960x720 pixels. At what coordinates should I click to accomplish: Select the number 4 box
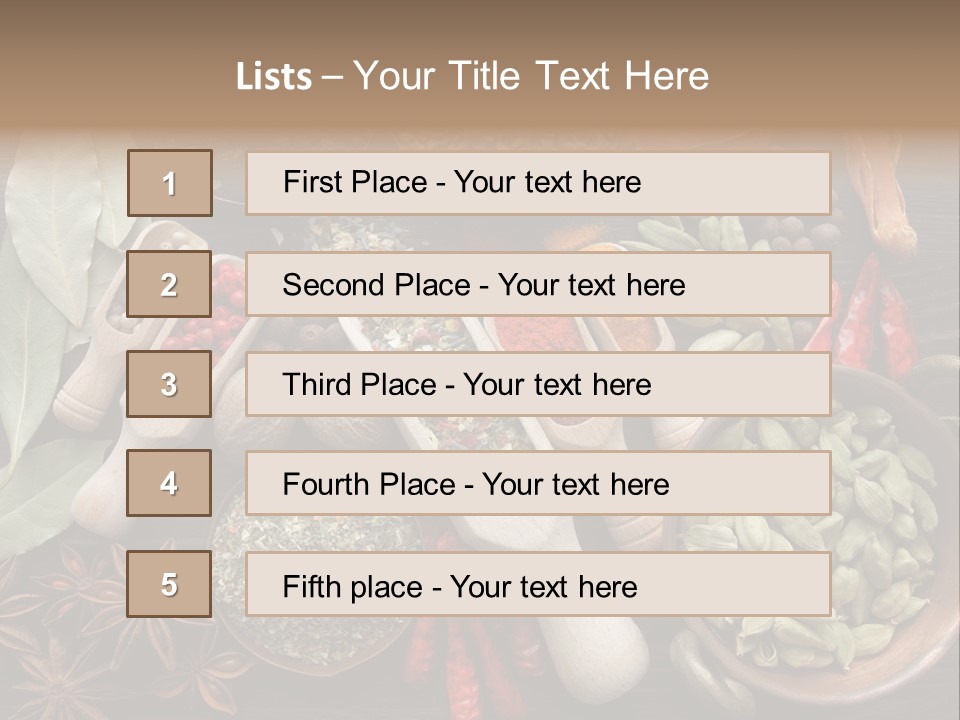click(x=169, y=483)
